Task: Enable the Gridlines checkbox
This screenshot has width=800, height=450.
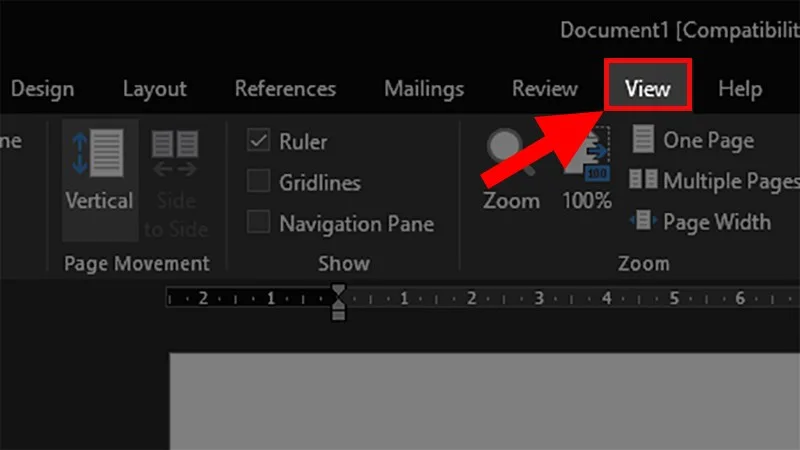Action: (x=258, y=181)
